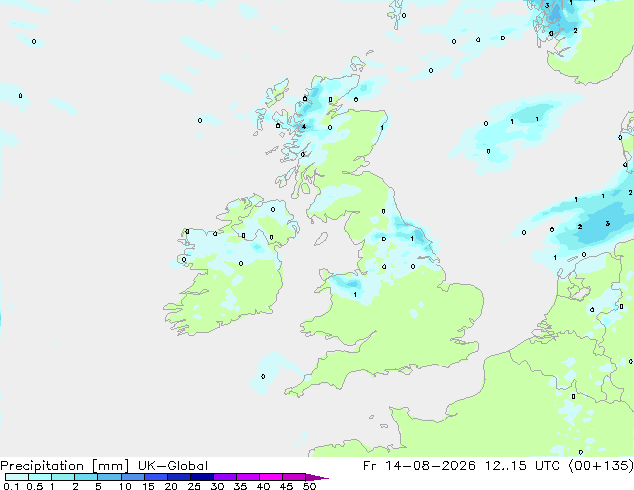
Task: Click the 'UK-Global' model label
Action: (x=173, y=466)
